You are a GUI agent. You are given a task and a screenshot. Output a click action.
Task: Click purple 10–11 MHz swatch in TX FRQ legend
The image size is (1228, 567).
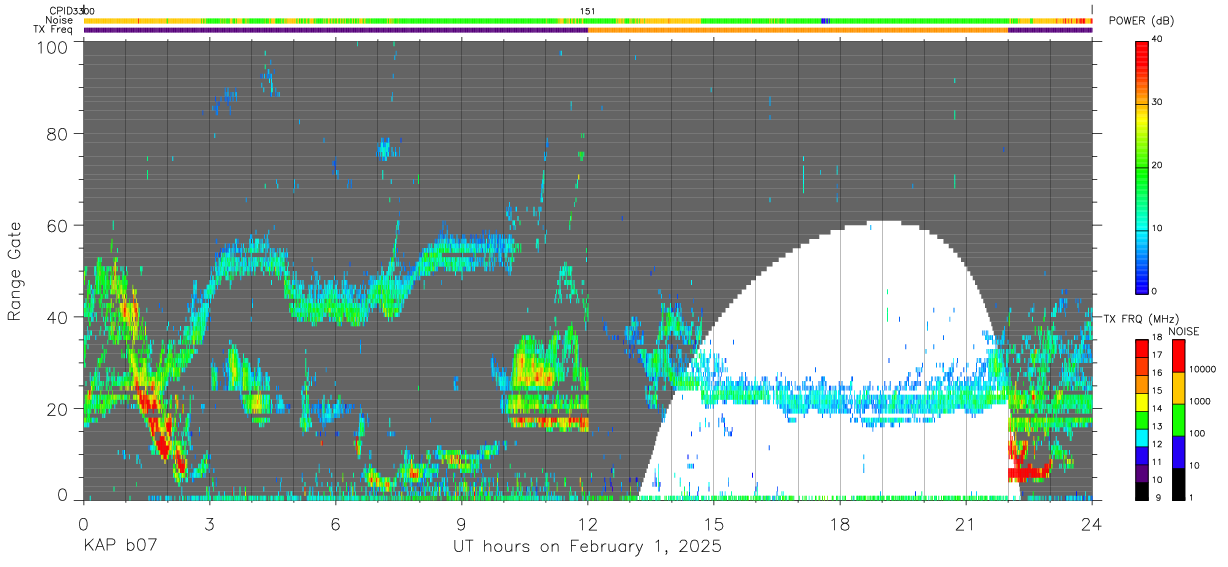click(1142, 473)
